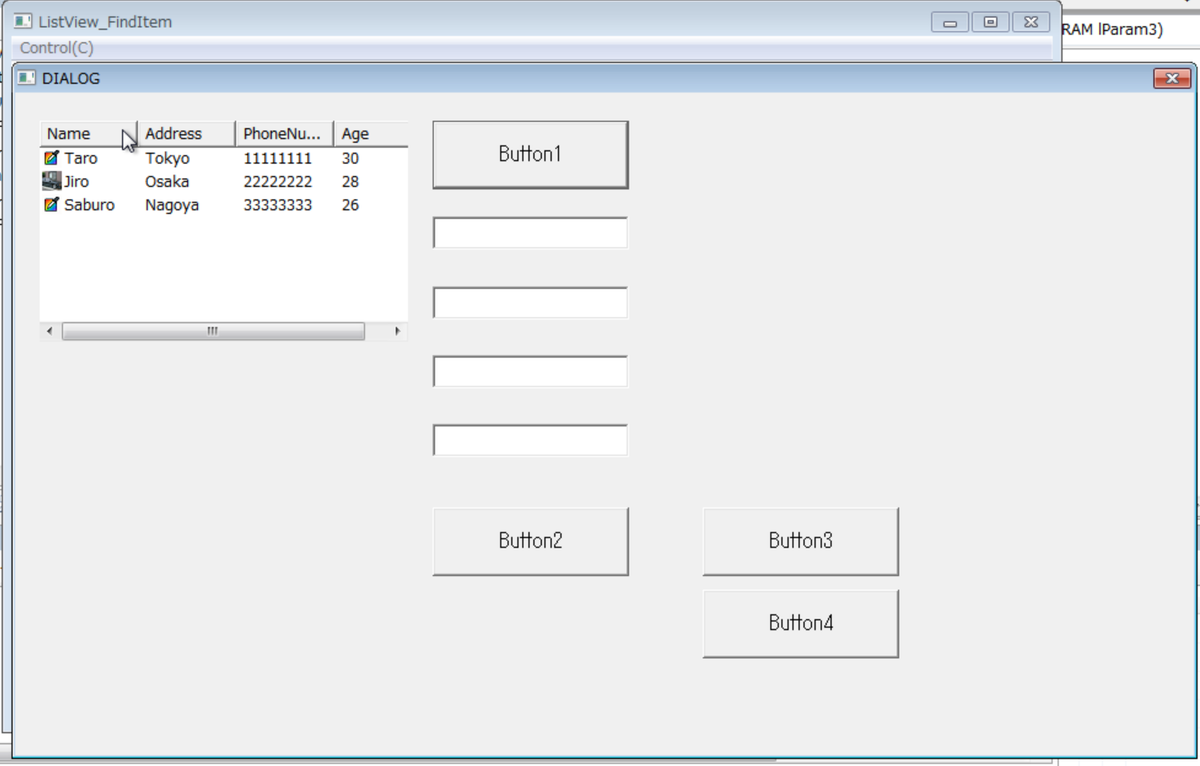Minimize the ListView_FindItem window
This screenshot has width=1200, height=766.
[950, 22]
